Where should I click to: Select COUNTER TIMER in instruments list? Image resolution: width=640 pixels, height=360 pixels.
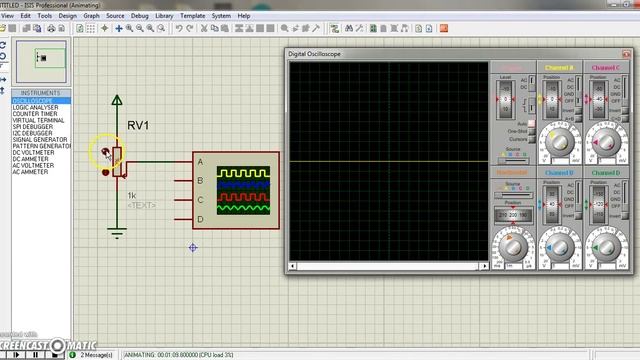(x=35, y=114)
